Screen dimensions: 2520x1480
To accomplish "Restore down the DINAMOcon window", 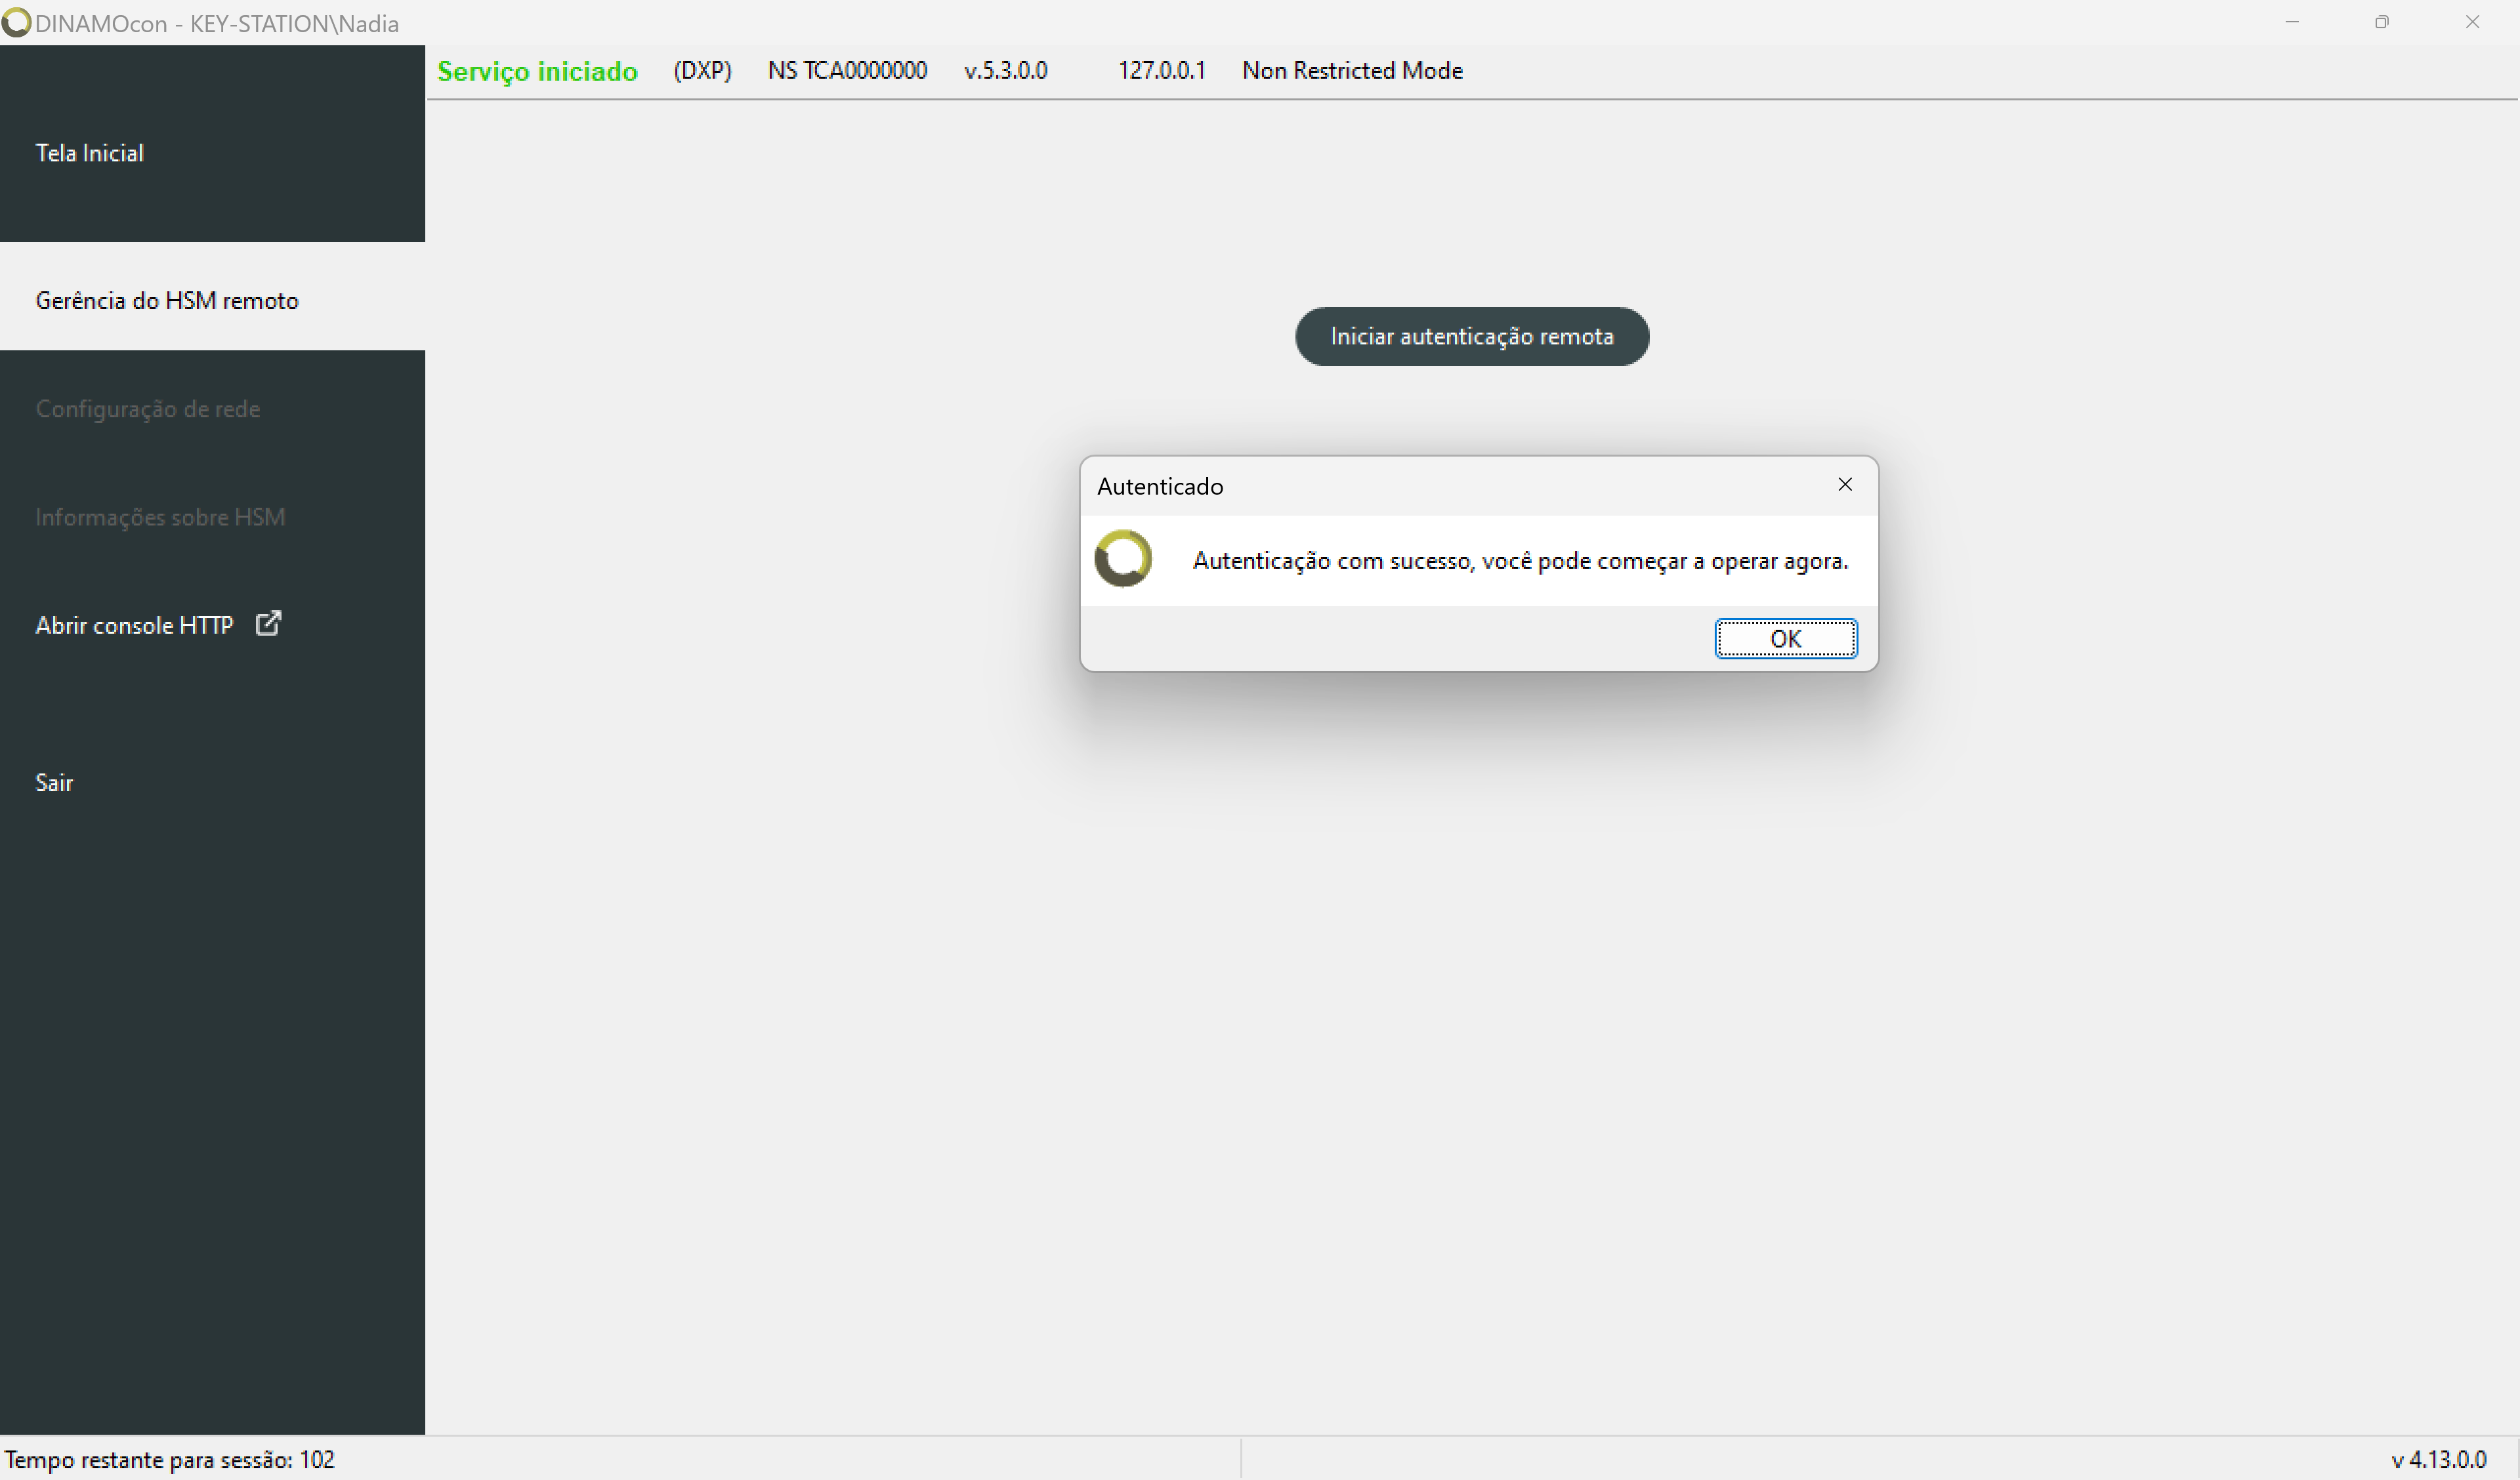I will click(x=2382, y=22).
